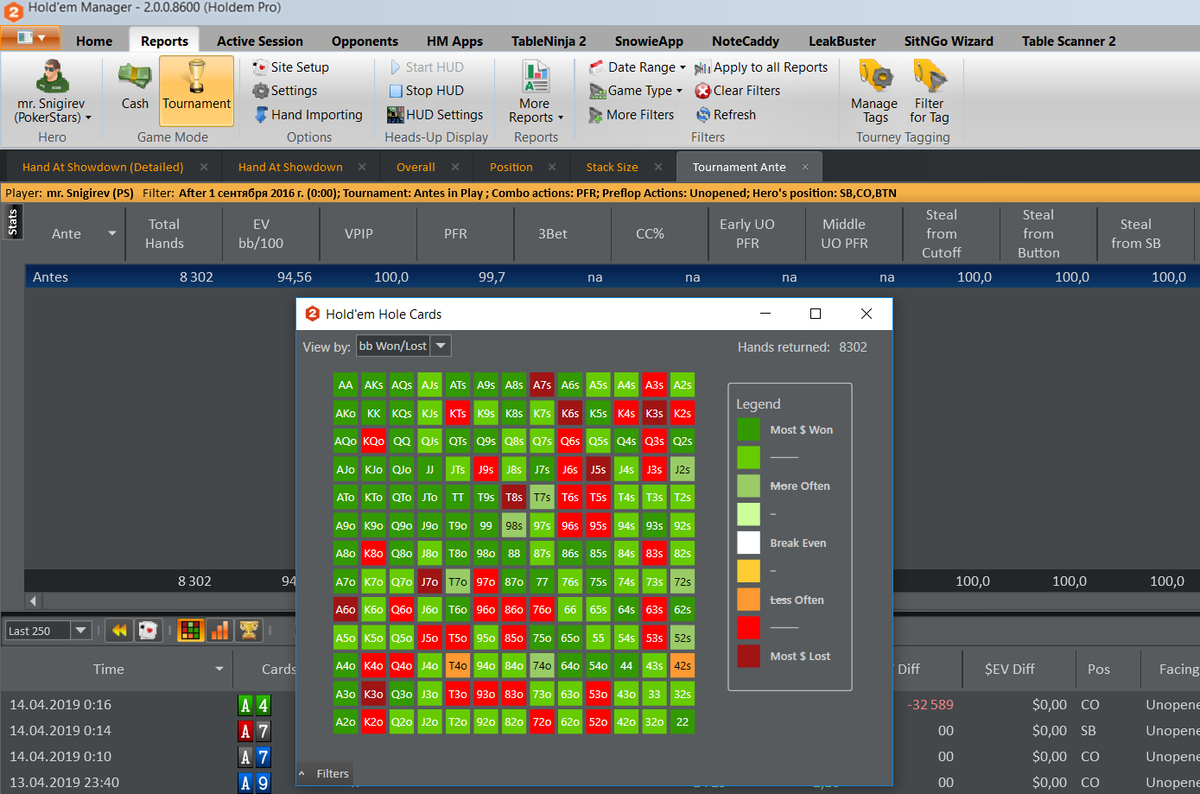Expand the More Reports dropdown
The width and height of the screenshot is (1200, 794).
(535, 91)
